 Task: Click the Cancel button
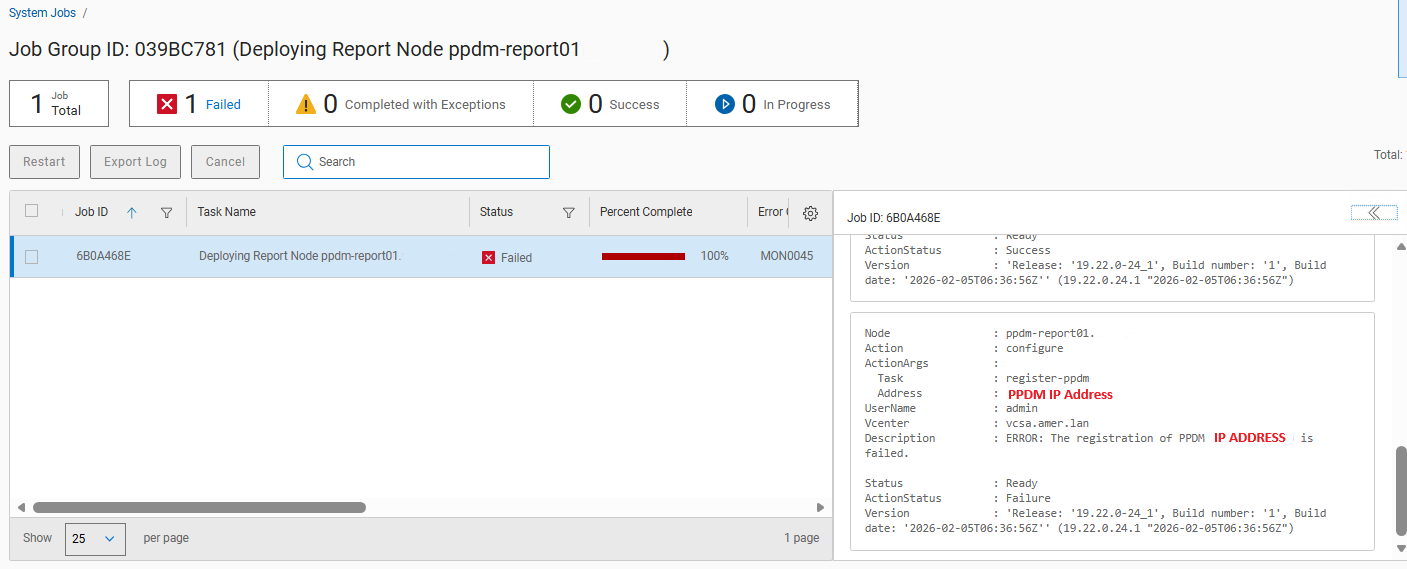(x=225, y=162)
